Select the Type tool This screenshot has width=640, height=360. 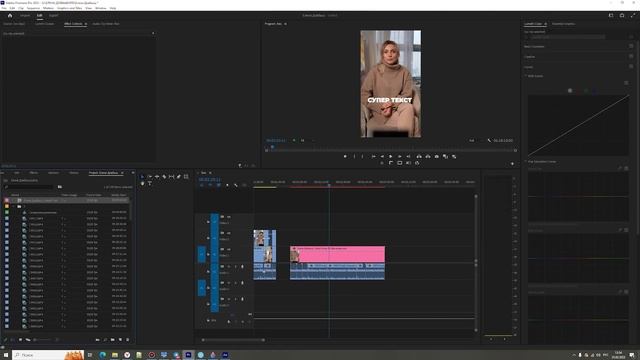150,184
